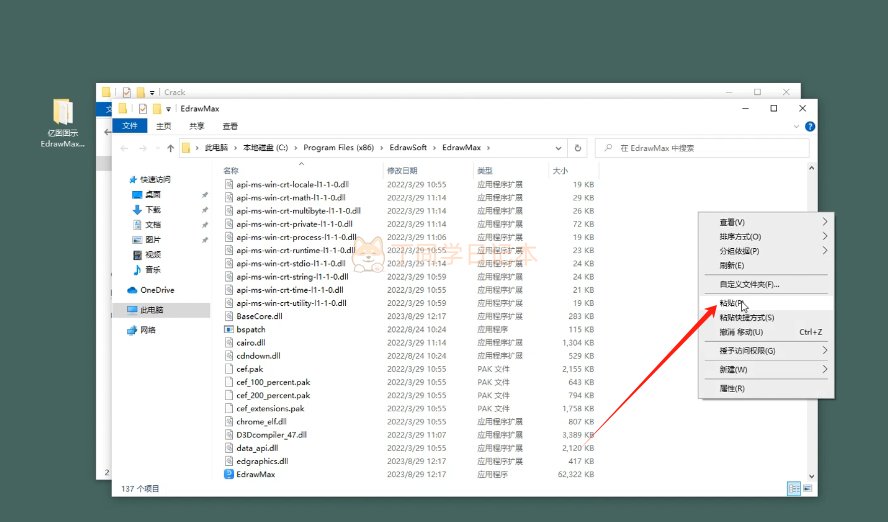The height and width of the screenshot is (522, 888).
Task: Select 粘贴(P) from the context menu
Action: click(x=731, y=303)
